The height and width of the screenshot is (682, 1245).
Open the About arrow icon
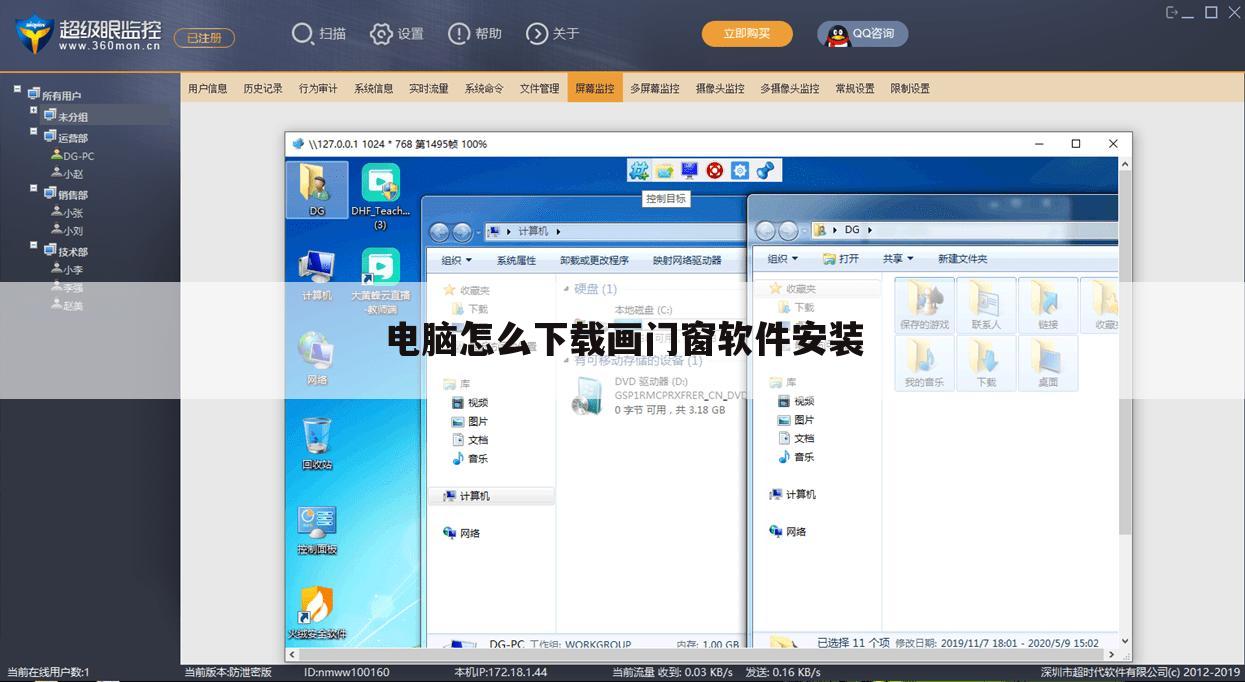[537, 34]
